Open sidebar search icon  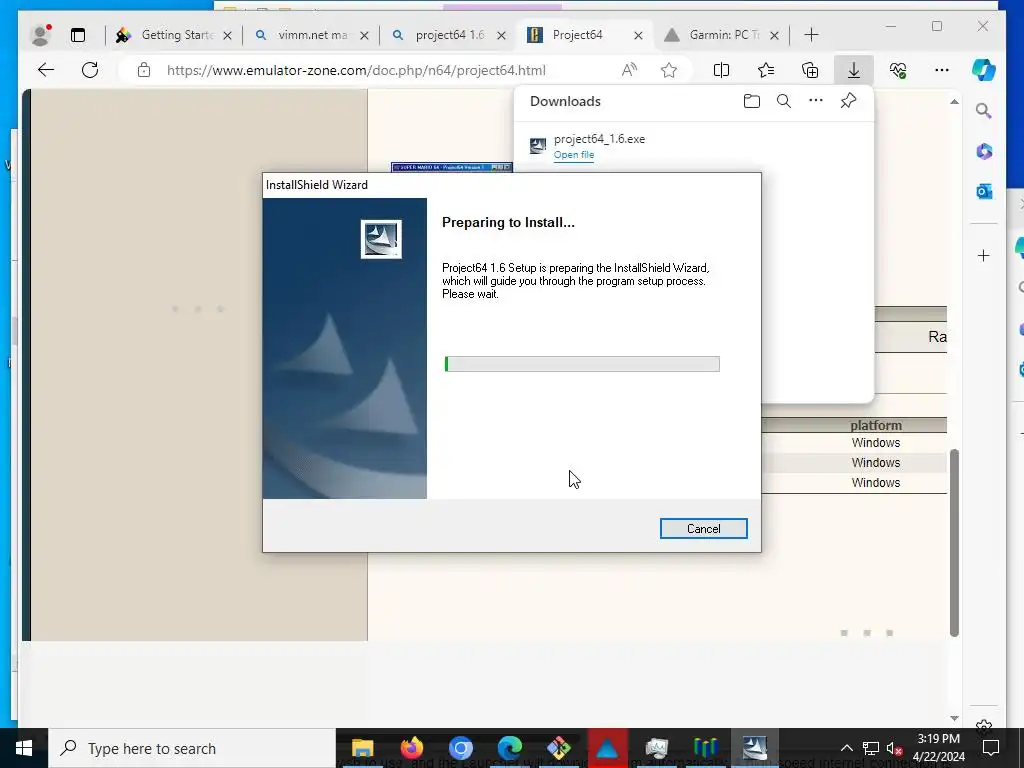click(x=984, y=110)
